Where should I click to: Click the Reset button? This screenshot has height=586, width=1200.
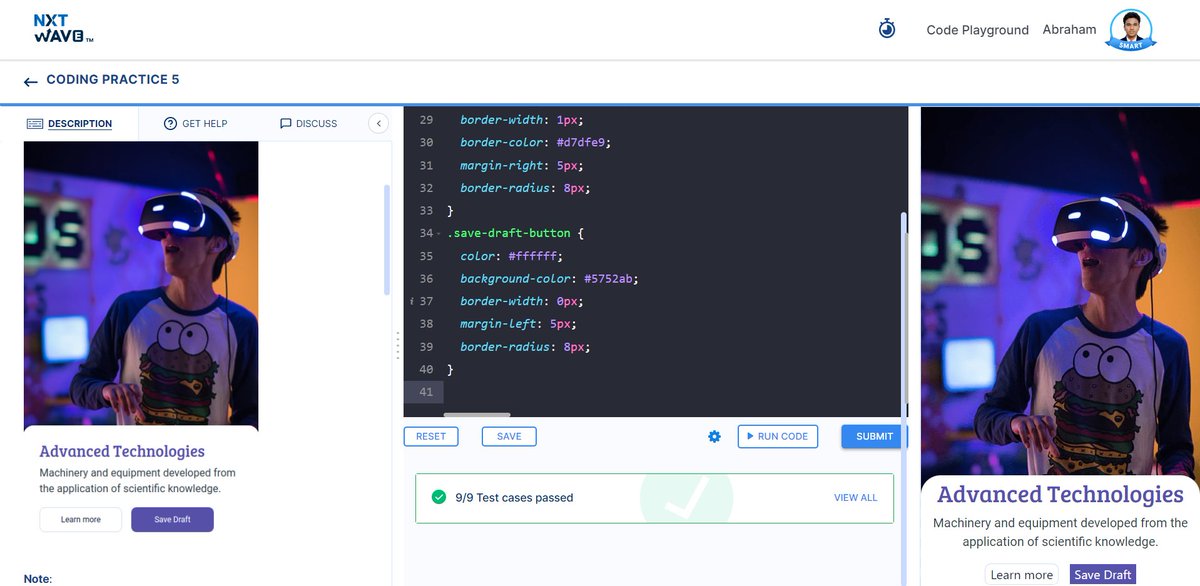tap(431, 436)
